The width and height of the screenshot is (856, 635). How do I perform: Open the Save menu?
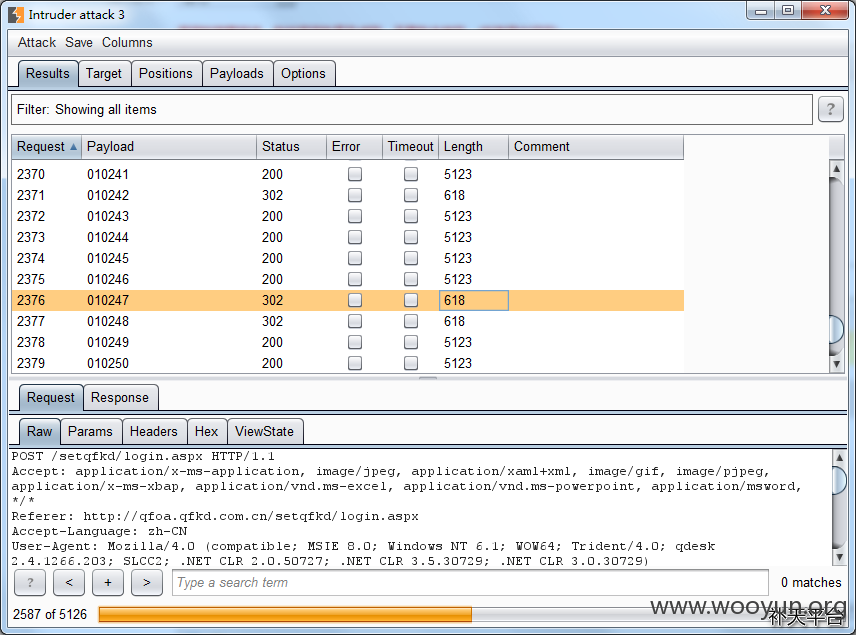pos(79,43)
